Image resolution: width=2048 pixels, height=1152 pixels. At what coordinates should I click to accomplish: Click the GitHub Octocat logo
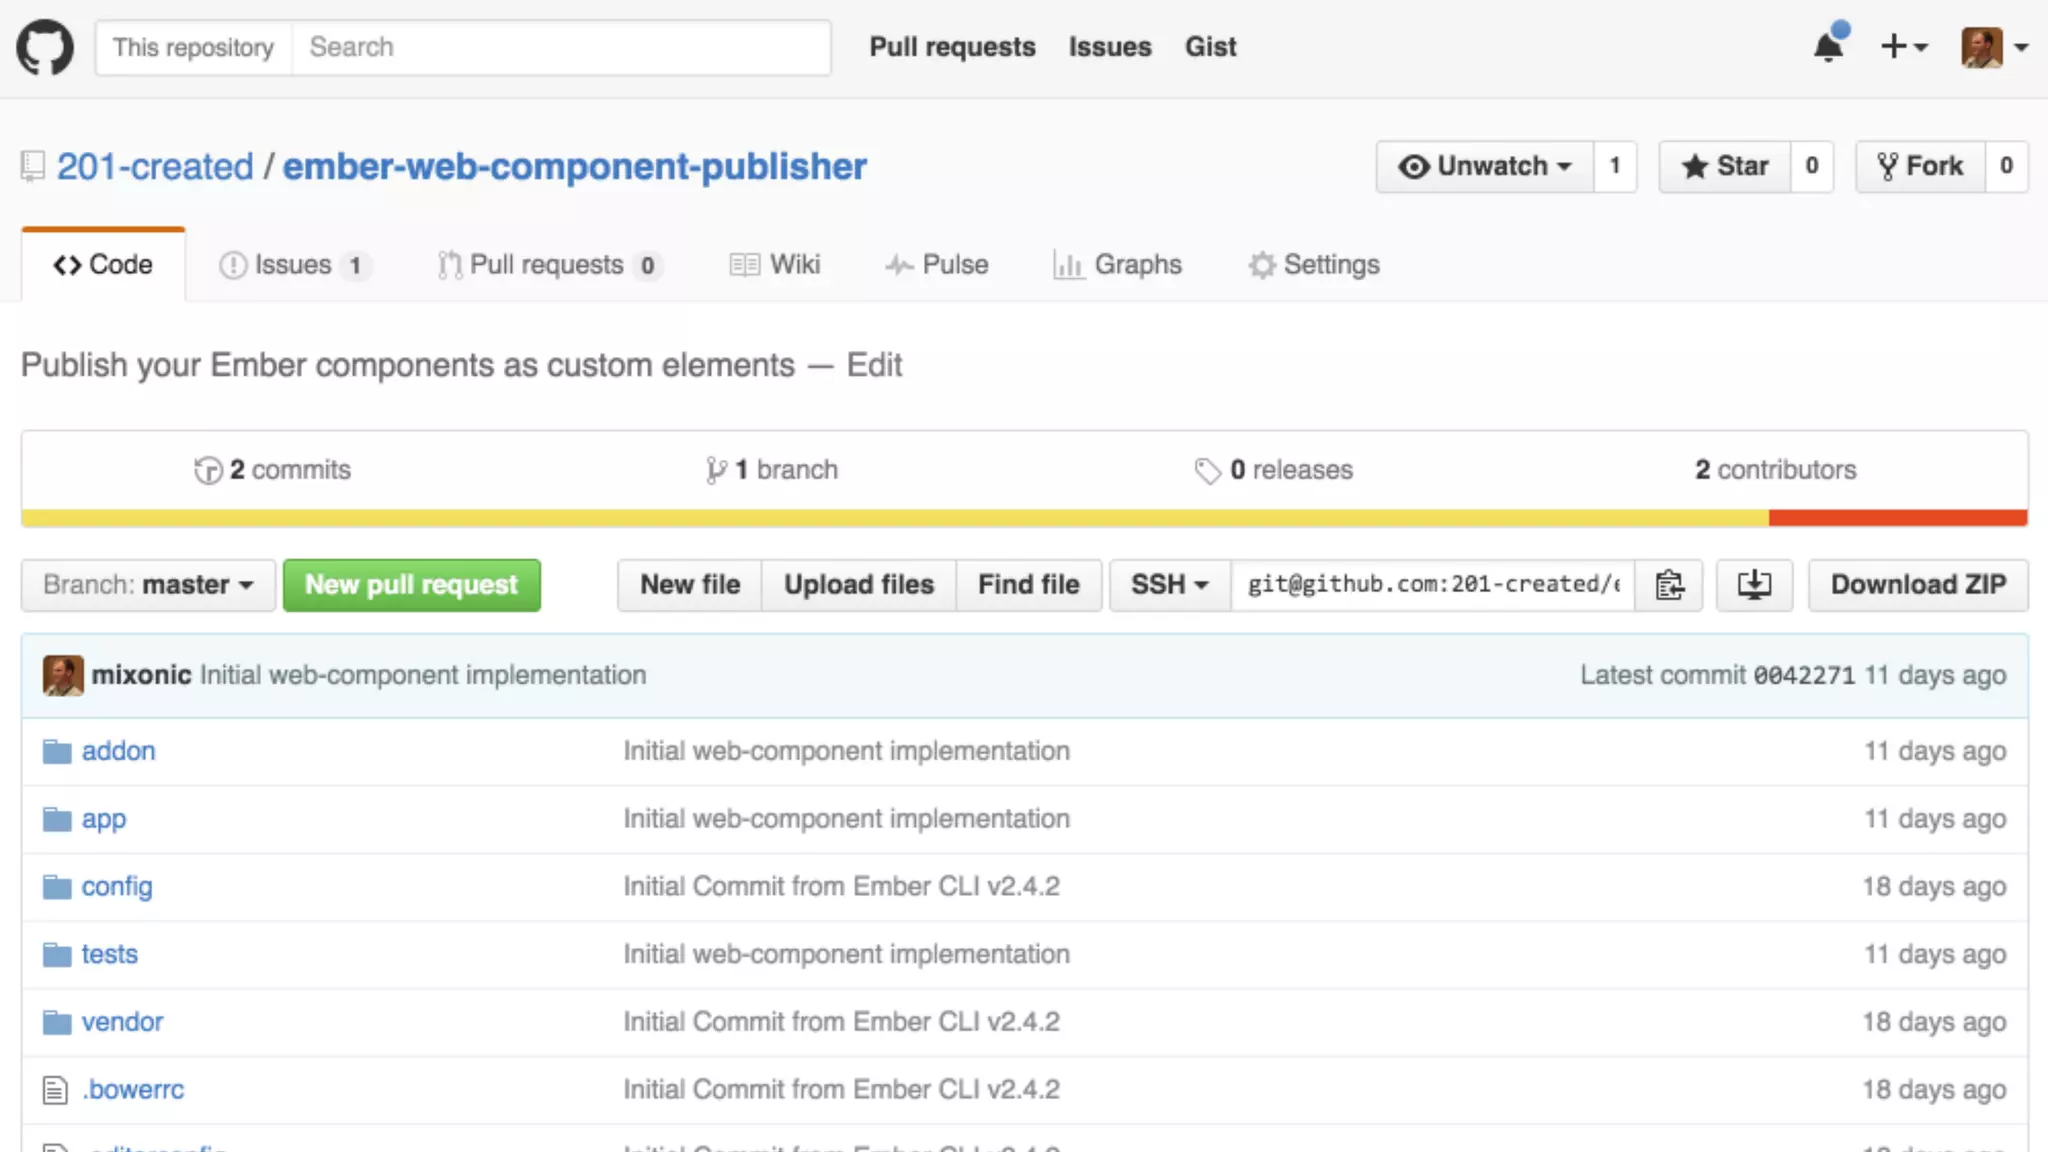(x=45, y=47)
